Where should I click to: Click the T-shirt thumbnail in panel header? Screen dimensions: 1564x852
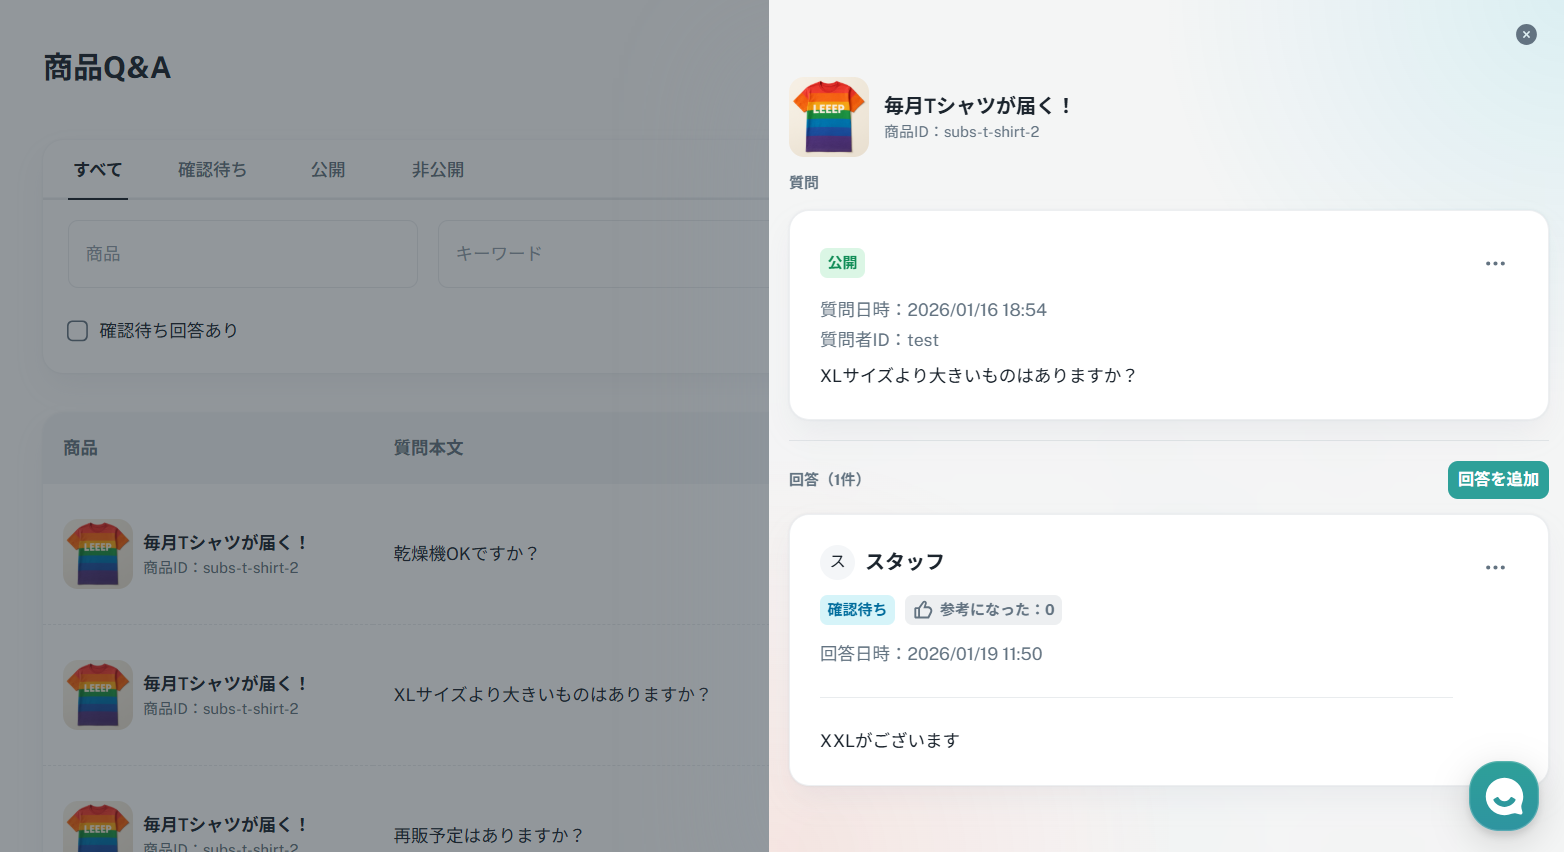tap(829, 117)
